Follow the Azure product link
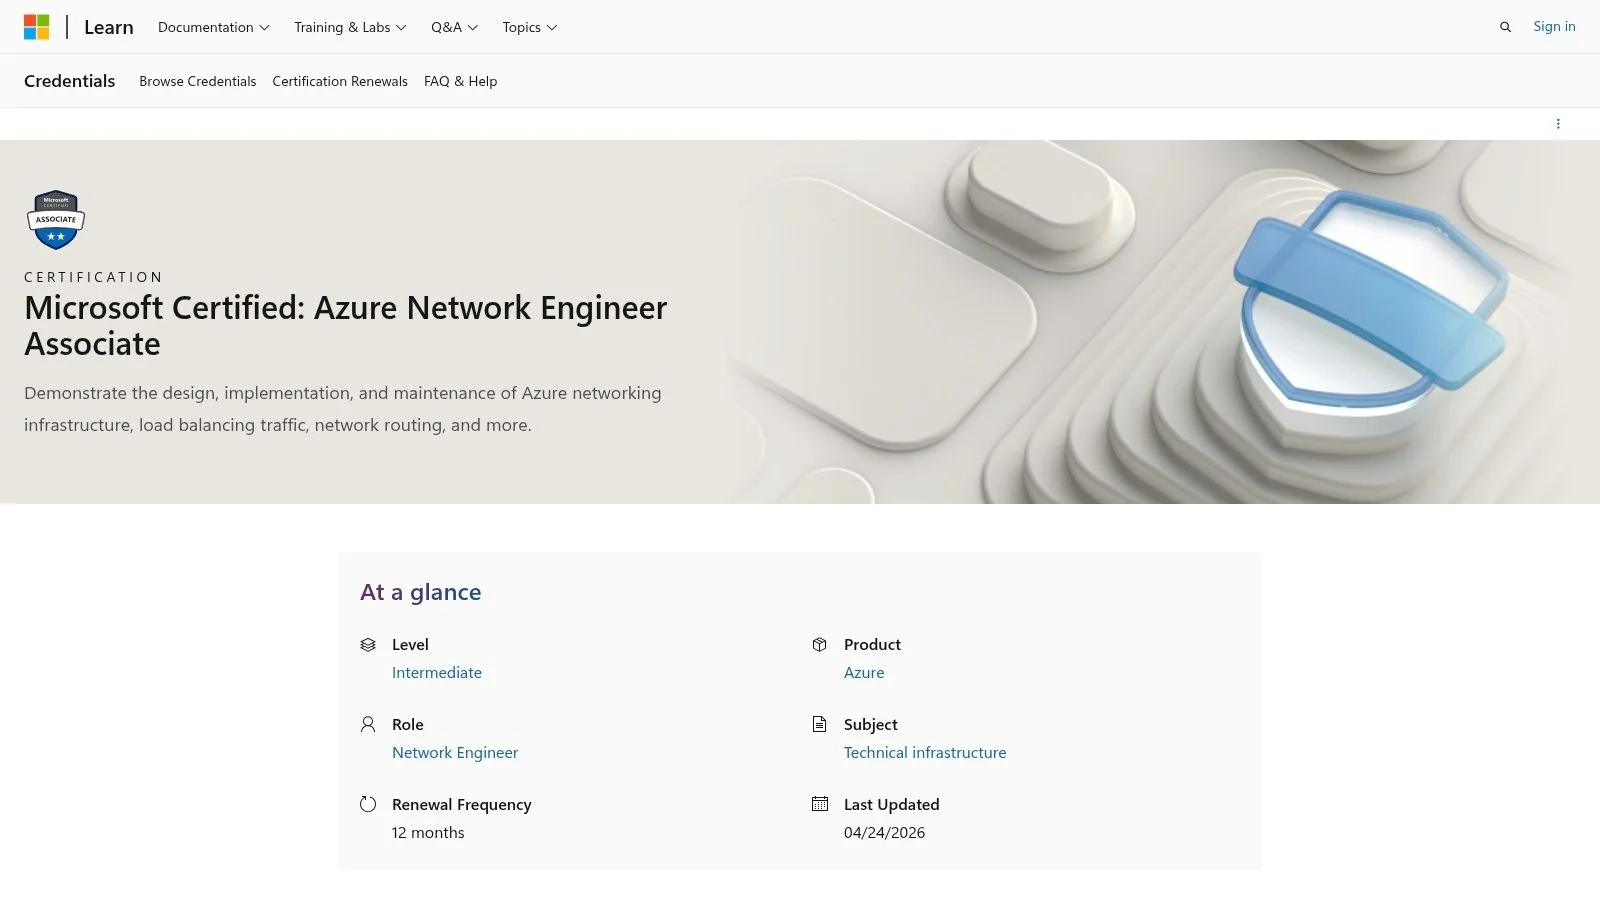1600x900 pixels. click(864, 673)
